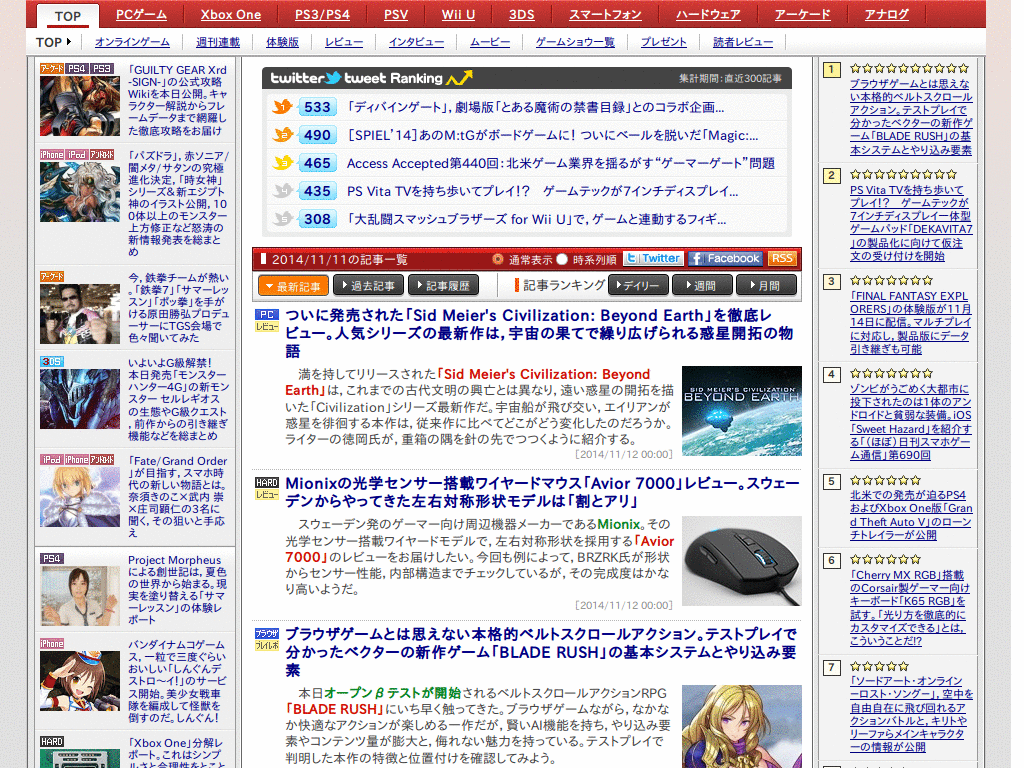Click the HARD レビュー badge on the Avior 7000 article
This screenshot has width=1024, height=768.
tap(269, 486)
